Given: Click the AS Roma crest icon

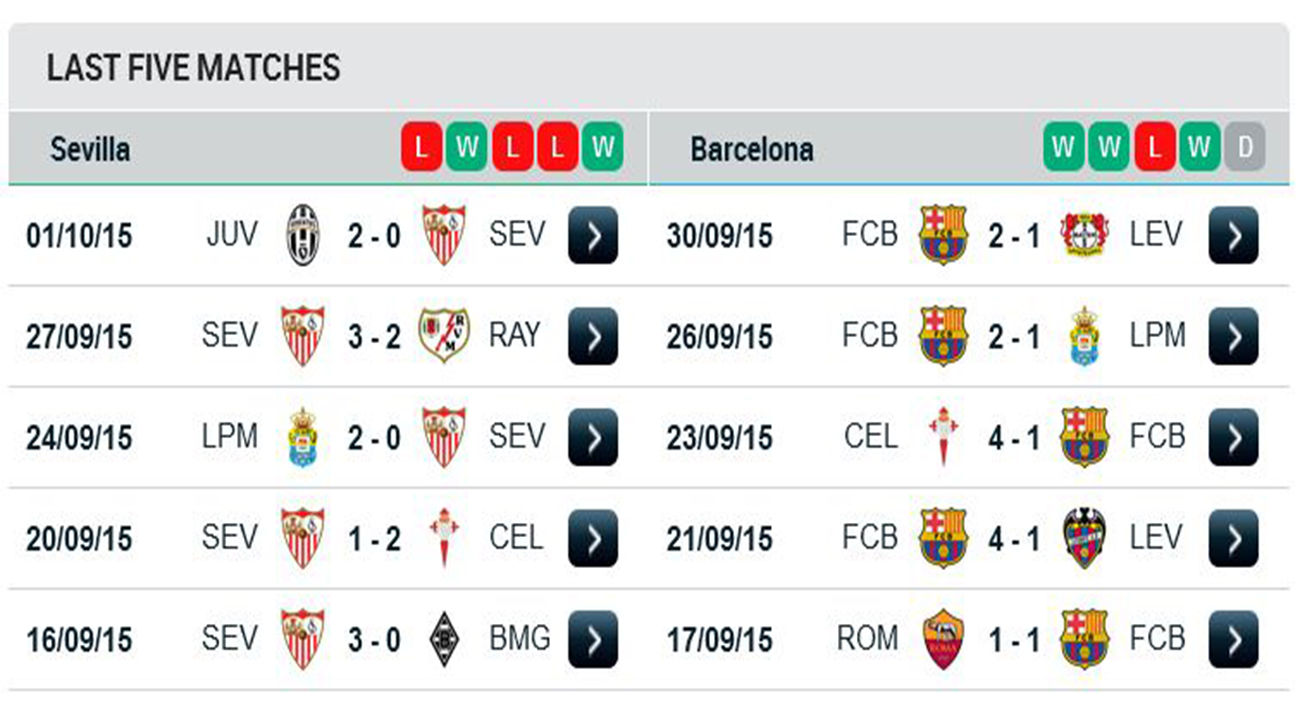Looking at the screenshot, I should [943, 639].
